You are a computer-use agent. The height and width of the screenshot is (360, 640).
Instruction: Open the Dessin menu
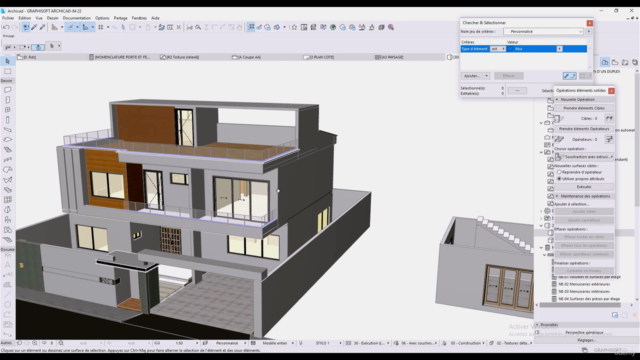(x=52, y=18)
